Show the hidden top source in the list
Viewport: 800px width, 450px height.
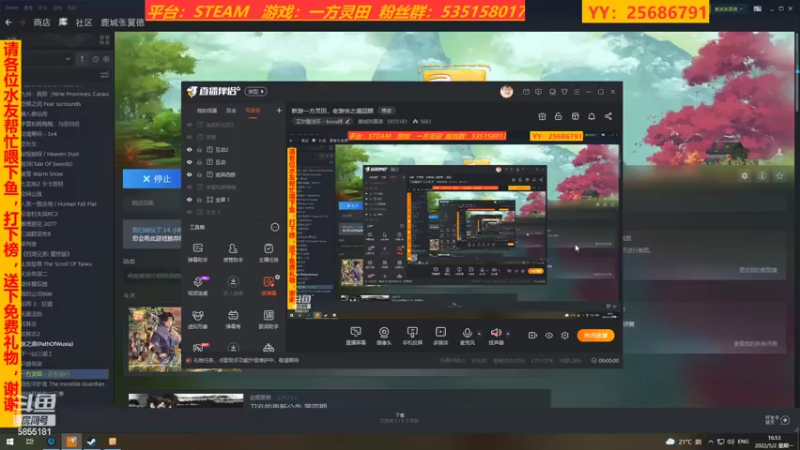(189, 124)
